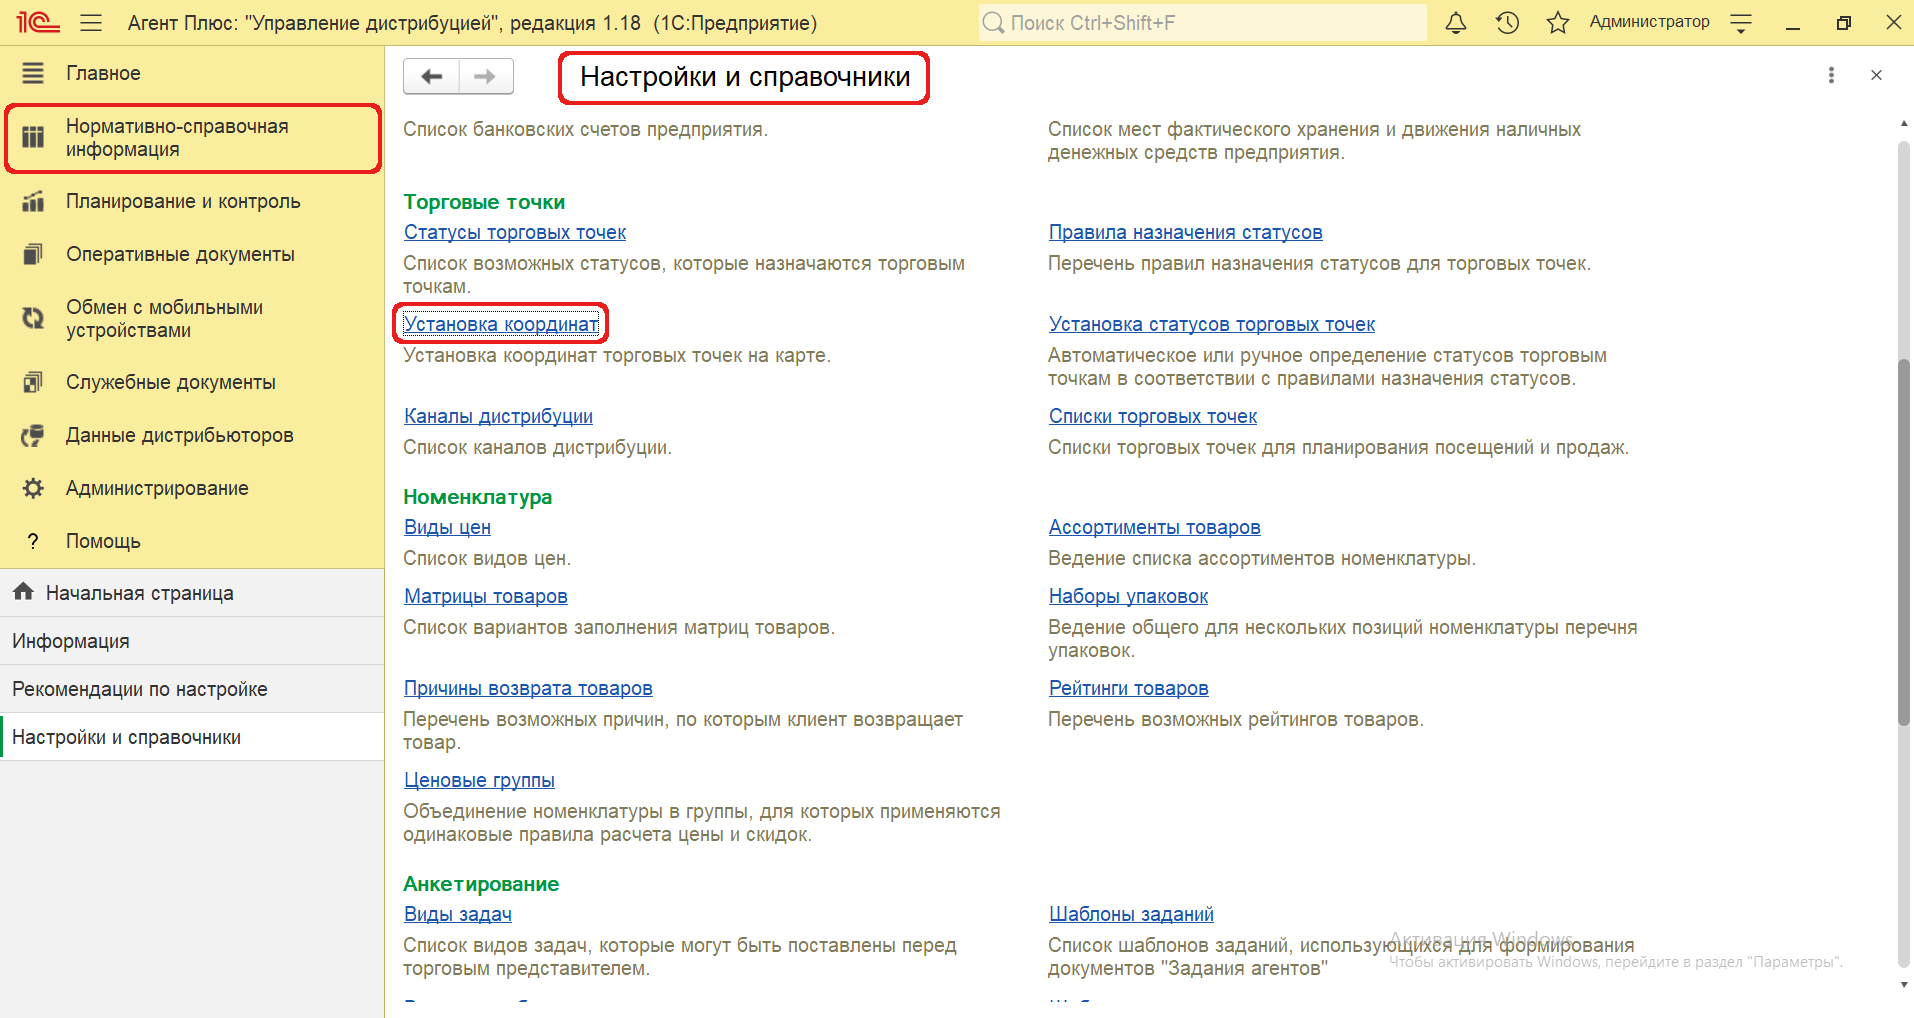The width and height of the screenshot is (1914, 1018).
Task: Click the Помощь question mark icon
Action: click(x=33, y=541)
